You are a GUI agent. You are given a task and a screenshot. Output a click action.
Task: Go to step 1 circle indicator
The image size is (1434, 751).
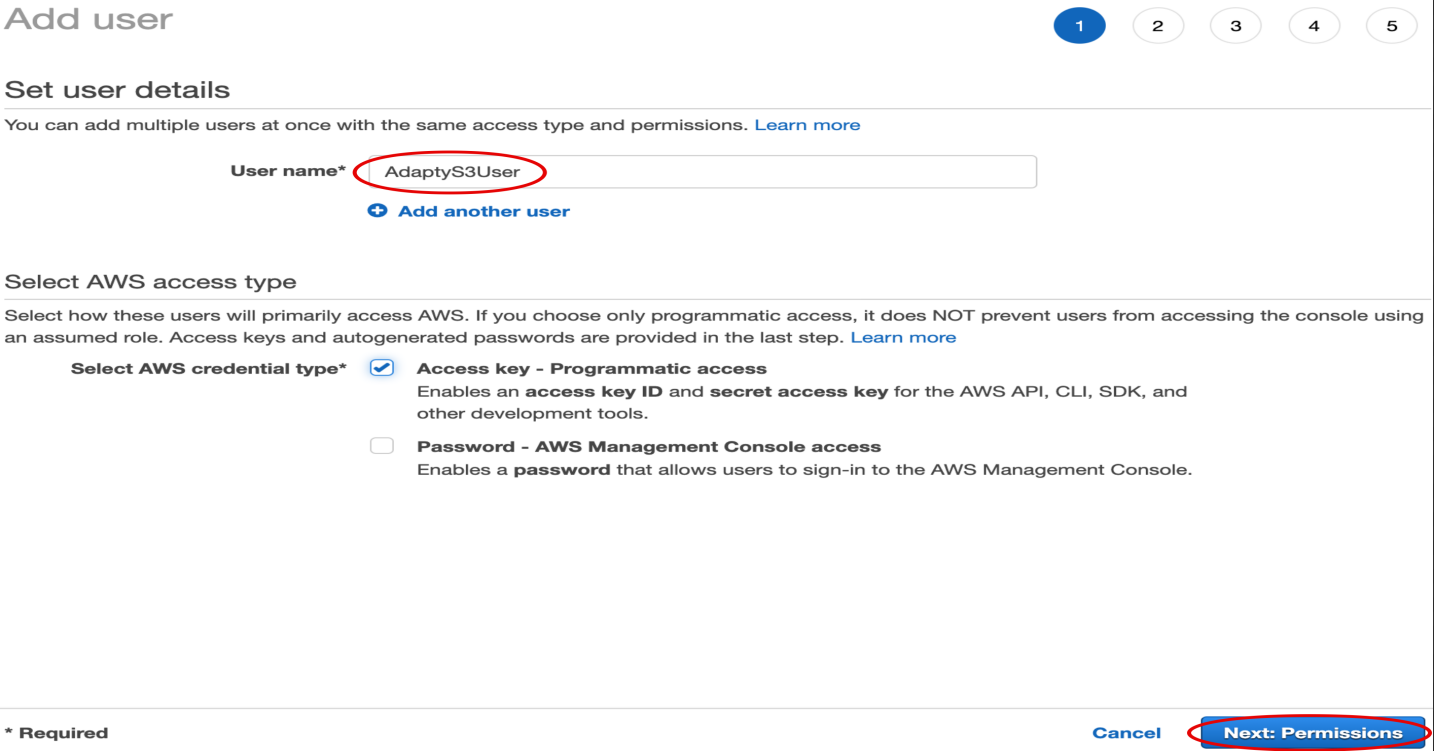coord(1079,26)
